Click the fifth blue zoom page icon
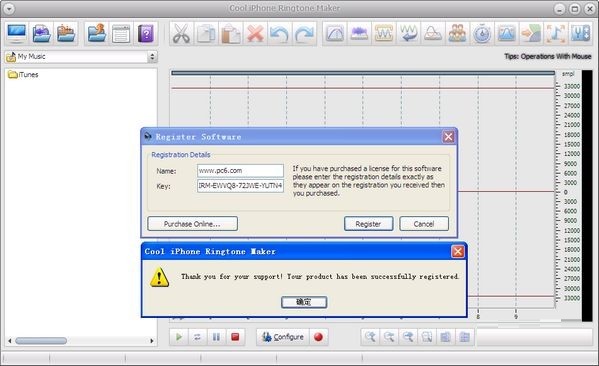599x366 pixels. point(445,337)
